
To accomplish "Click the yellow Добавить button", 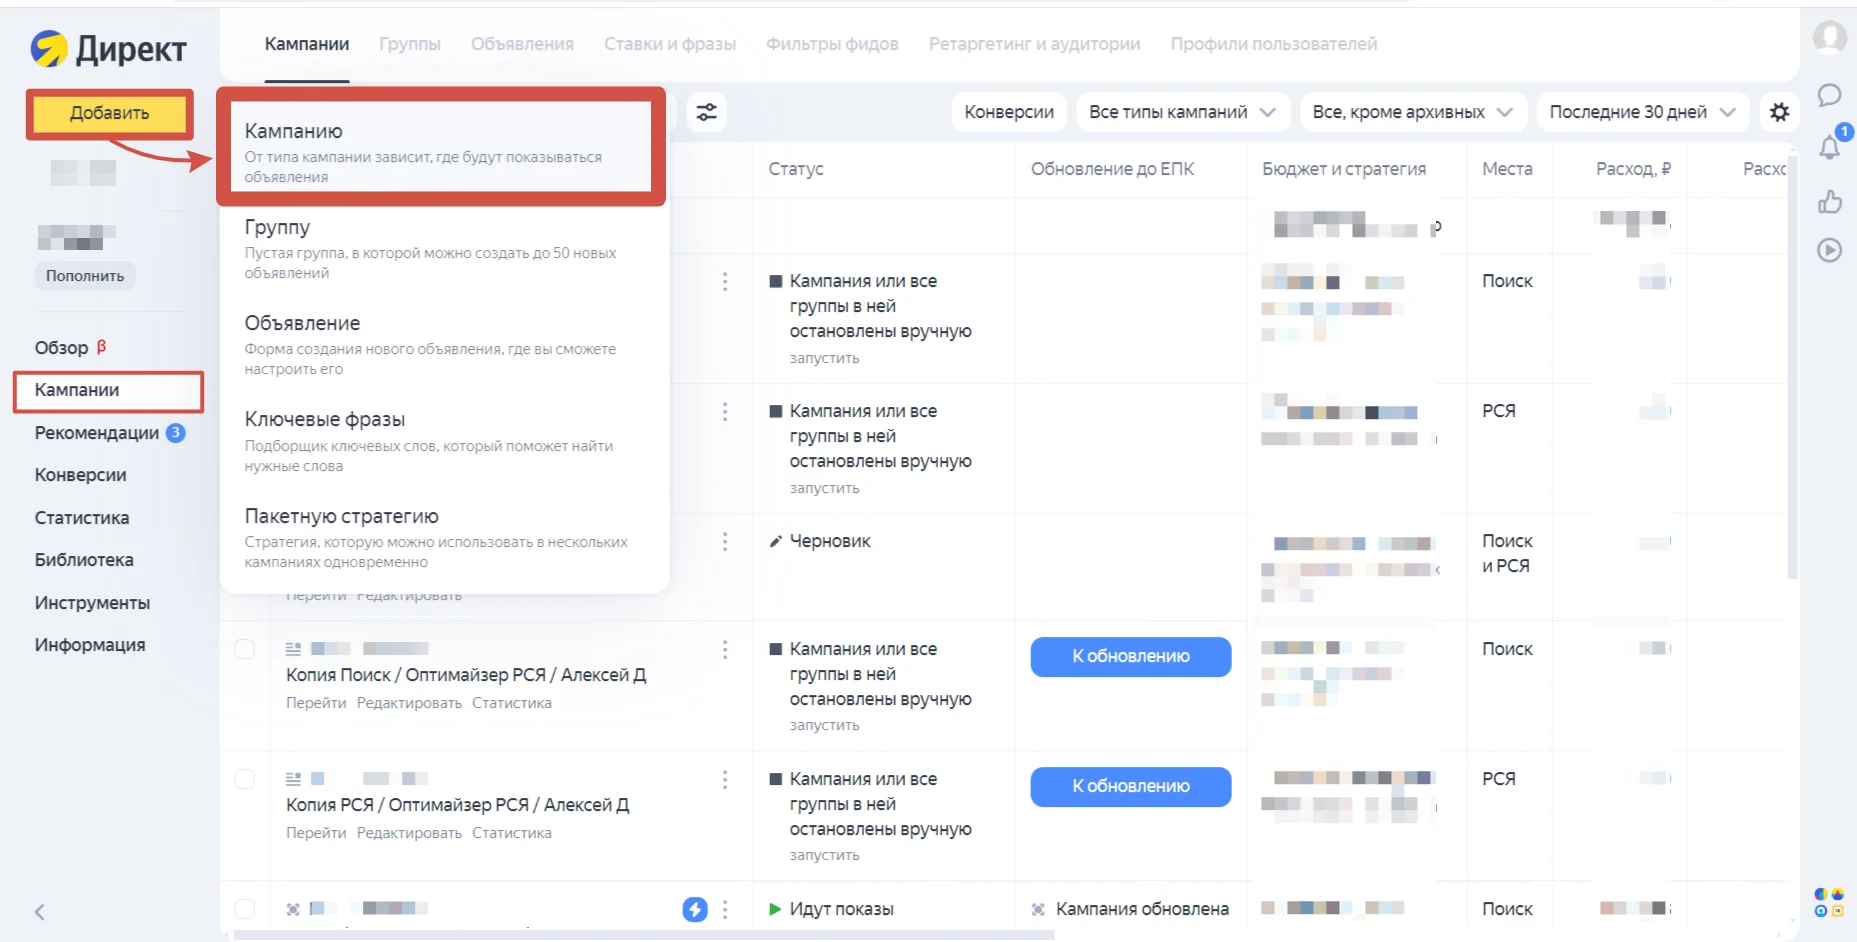I will pos(110,113).
